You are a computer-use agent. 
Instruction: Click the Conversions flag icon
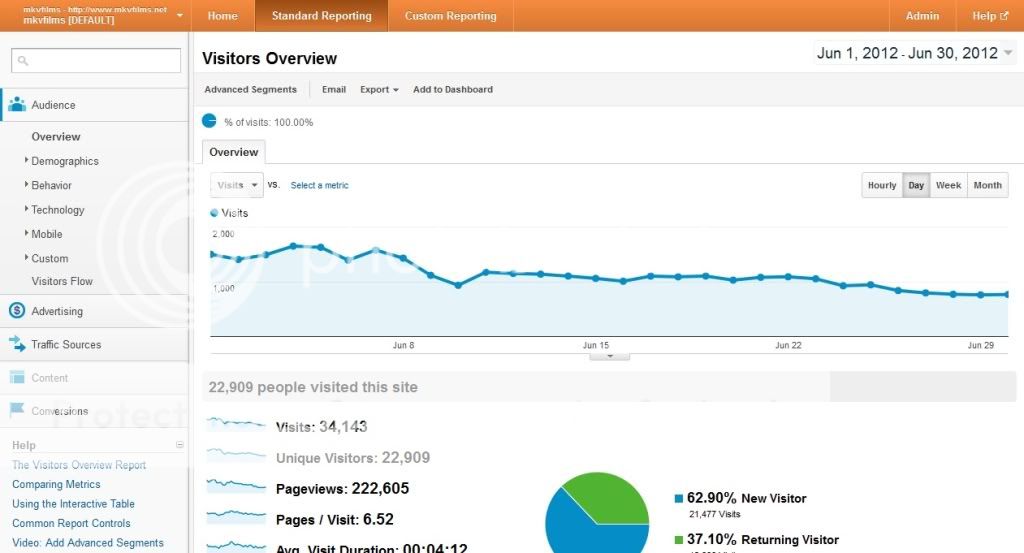17,411
